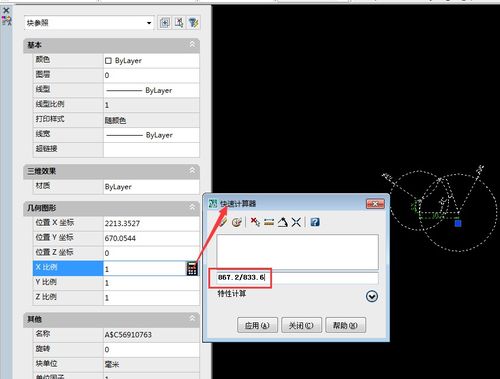
Task: Click the calculator expression input field
Action: (x=297, y=278)
